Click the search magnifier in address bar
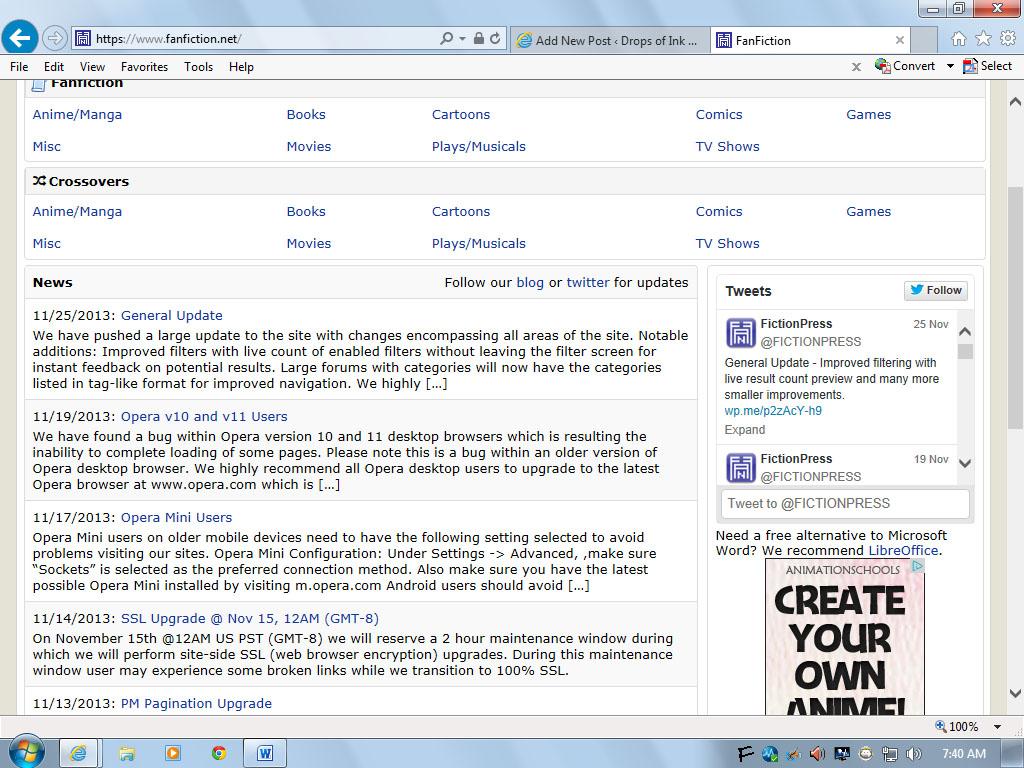The height and width of the screenshot is (768, 1024). 447,39
